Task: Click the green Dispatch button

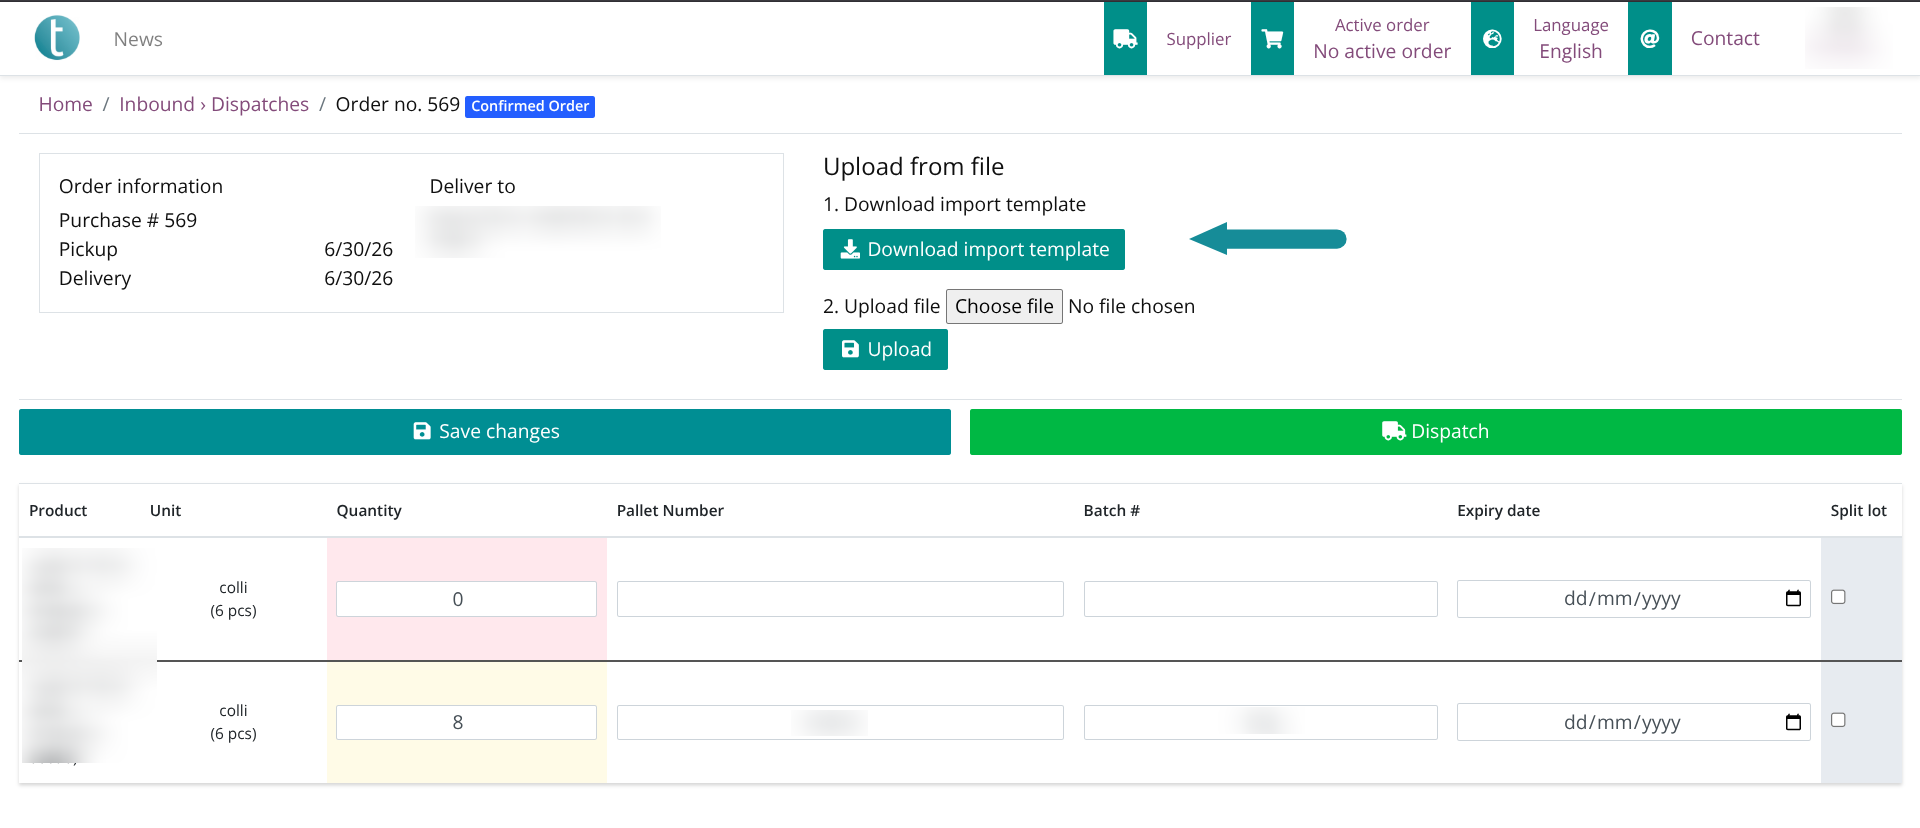Action: point(1436,431)
